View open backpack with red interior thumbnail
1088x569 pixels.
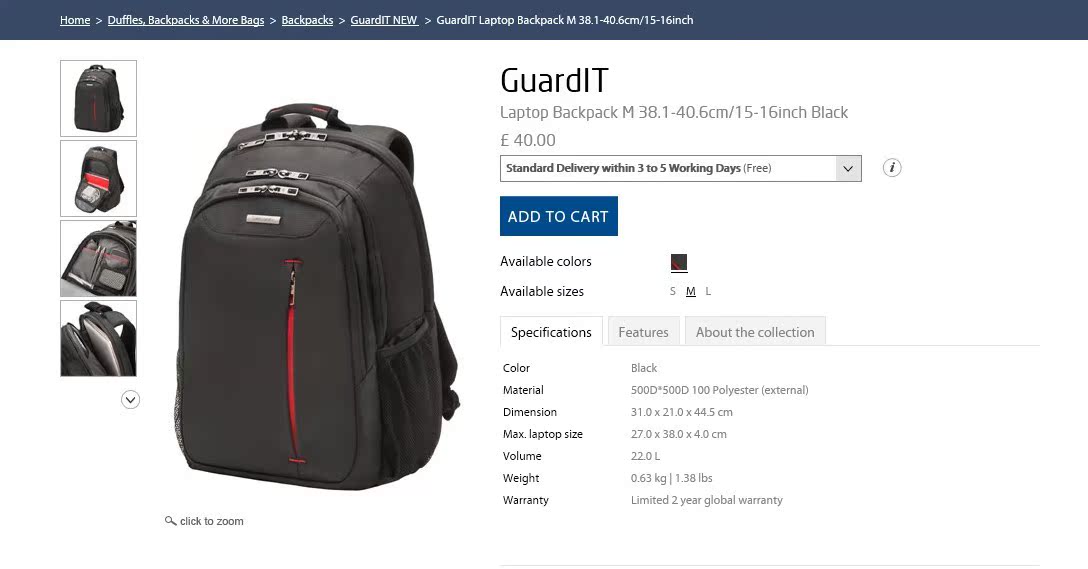(99, 178)
